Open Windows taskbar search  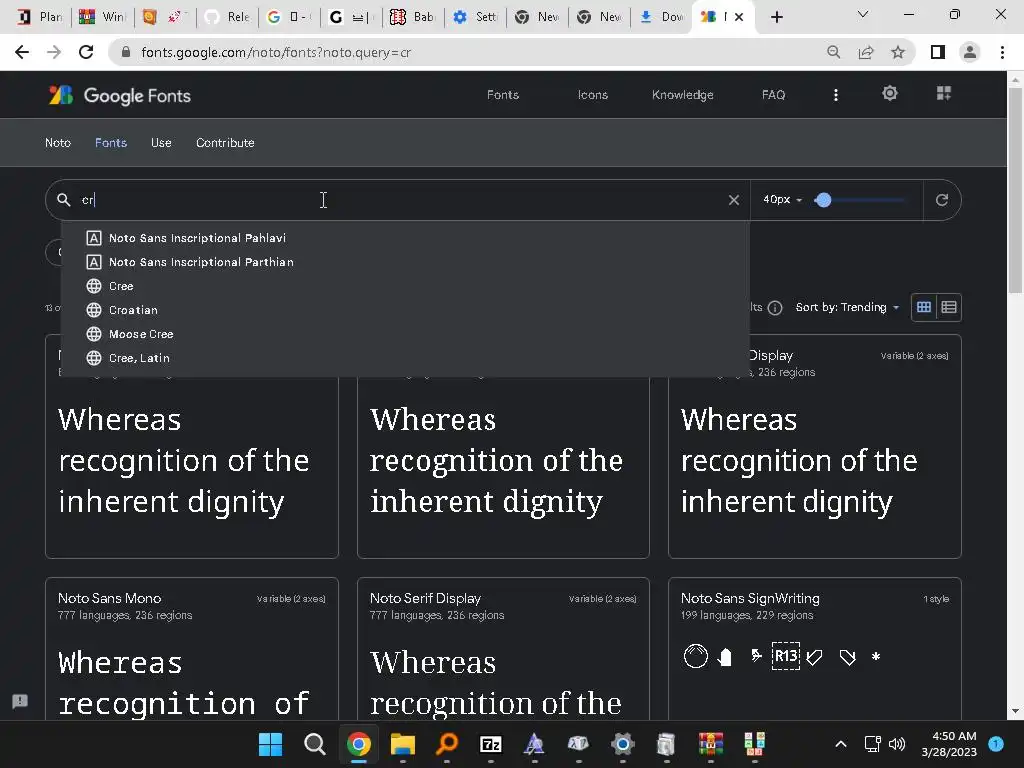pos(314,744)
